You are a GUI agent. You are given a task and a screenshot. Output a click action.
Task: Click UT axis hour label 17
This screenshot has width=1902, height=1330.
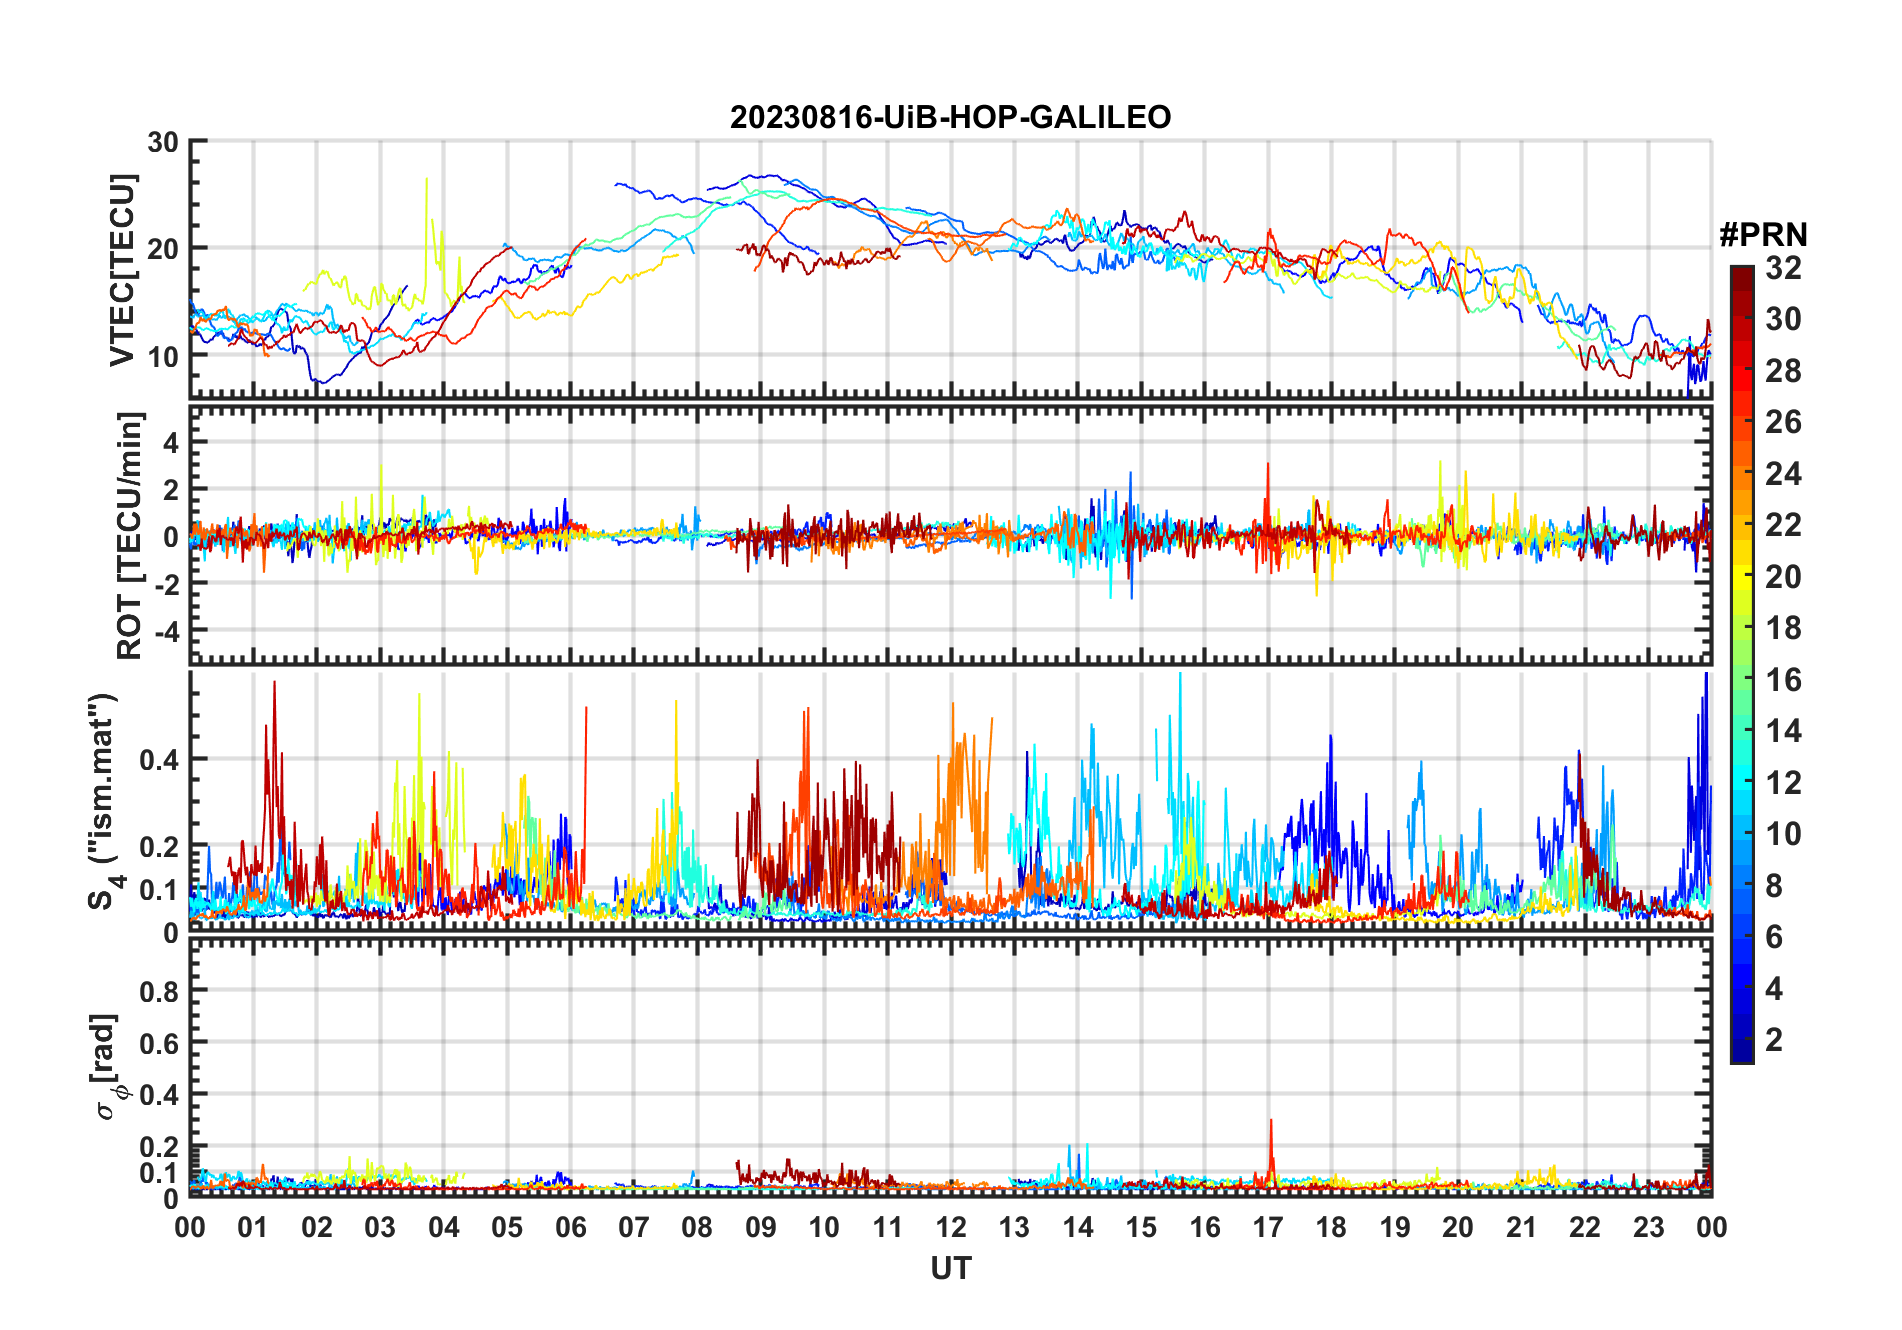click(x=1268, y=1227)
